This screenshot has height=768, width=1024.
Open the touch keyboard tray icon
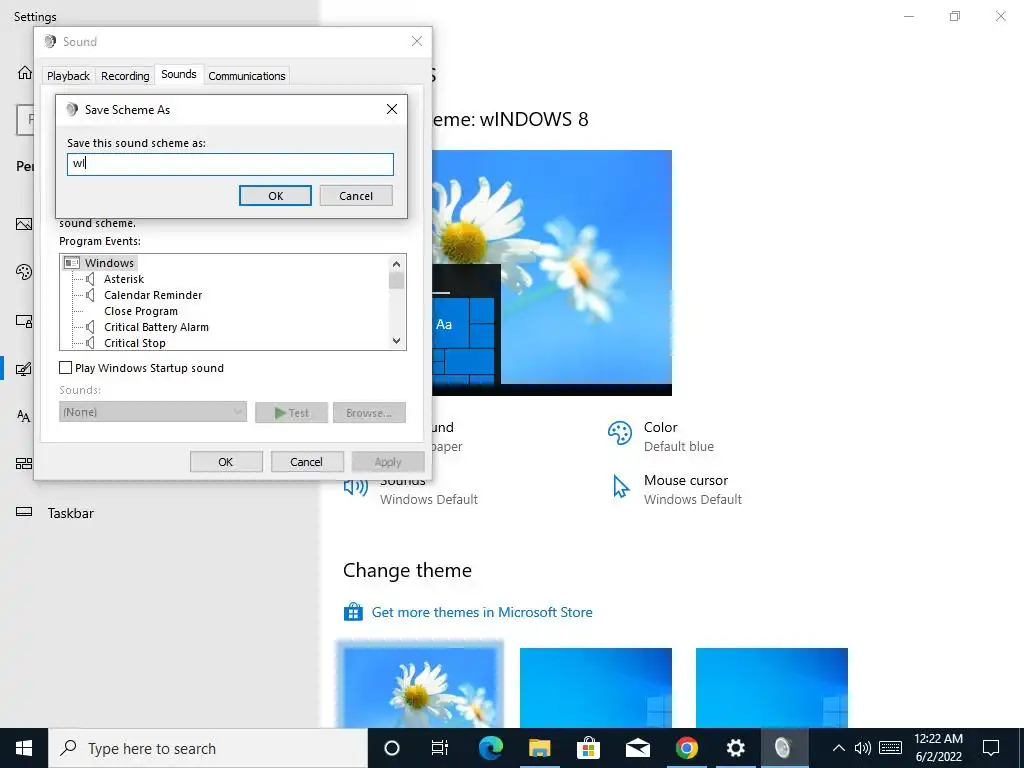point(891,748)
